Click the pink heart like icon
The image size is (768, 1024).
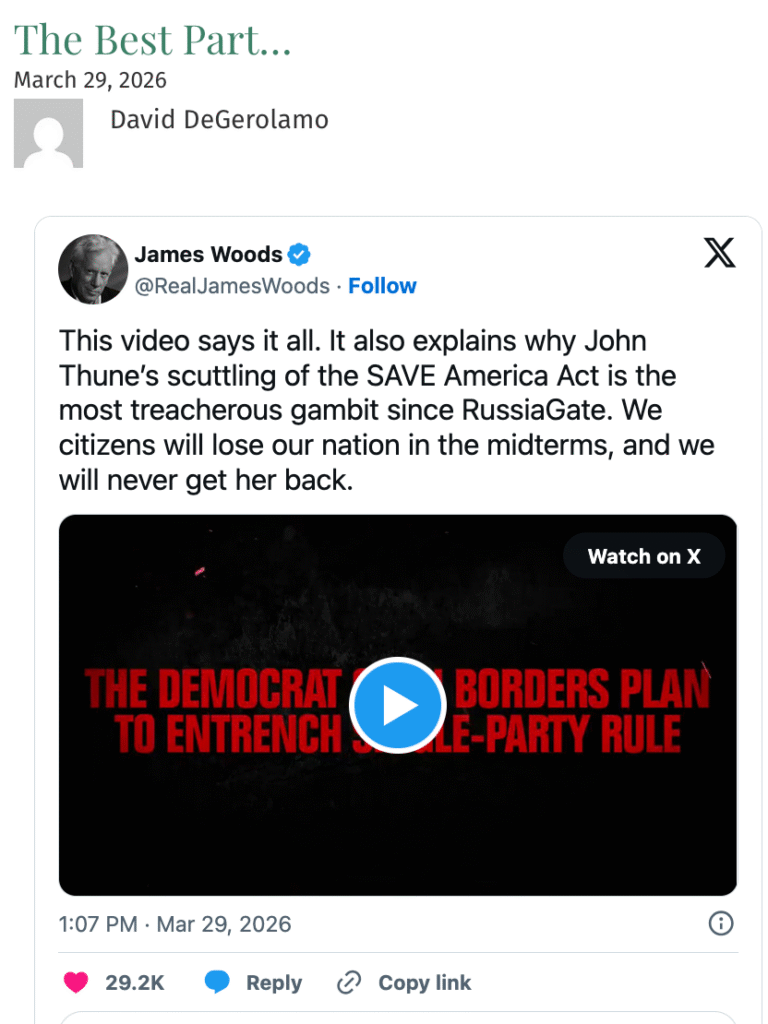(x=76, y=982)
